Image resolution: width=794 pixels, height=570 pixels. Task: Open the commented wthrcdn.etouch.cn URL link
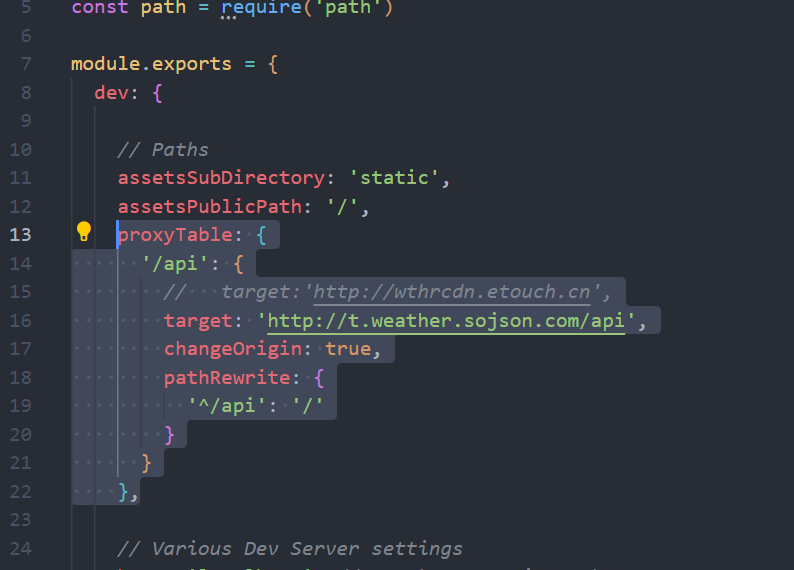[456, 292]
